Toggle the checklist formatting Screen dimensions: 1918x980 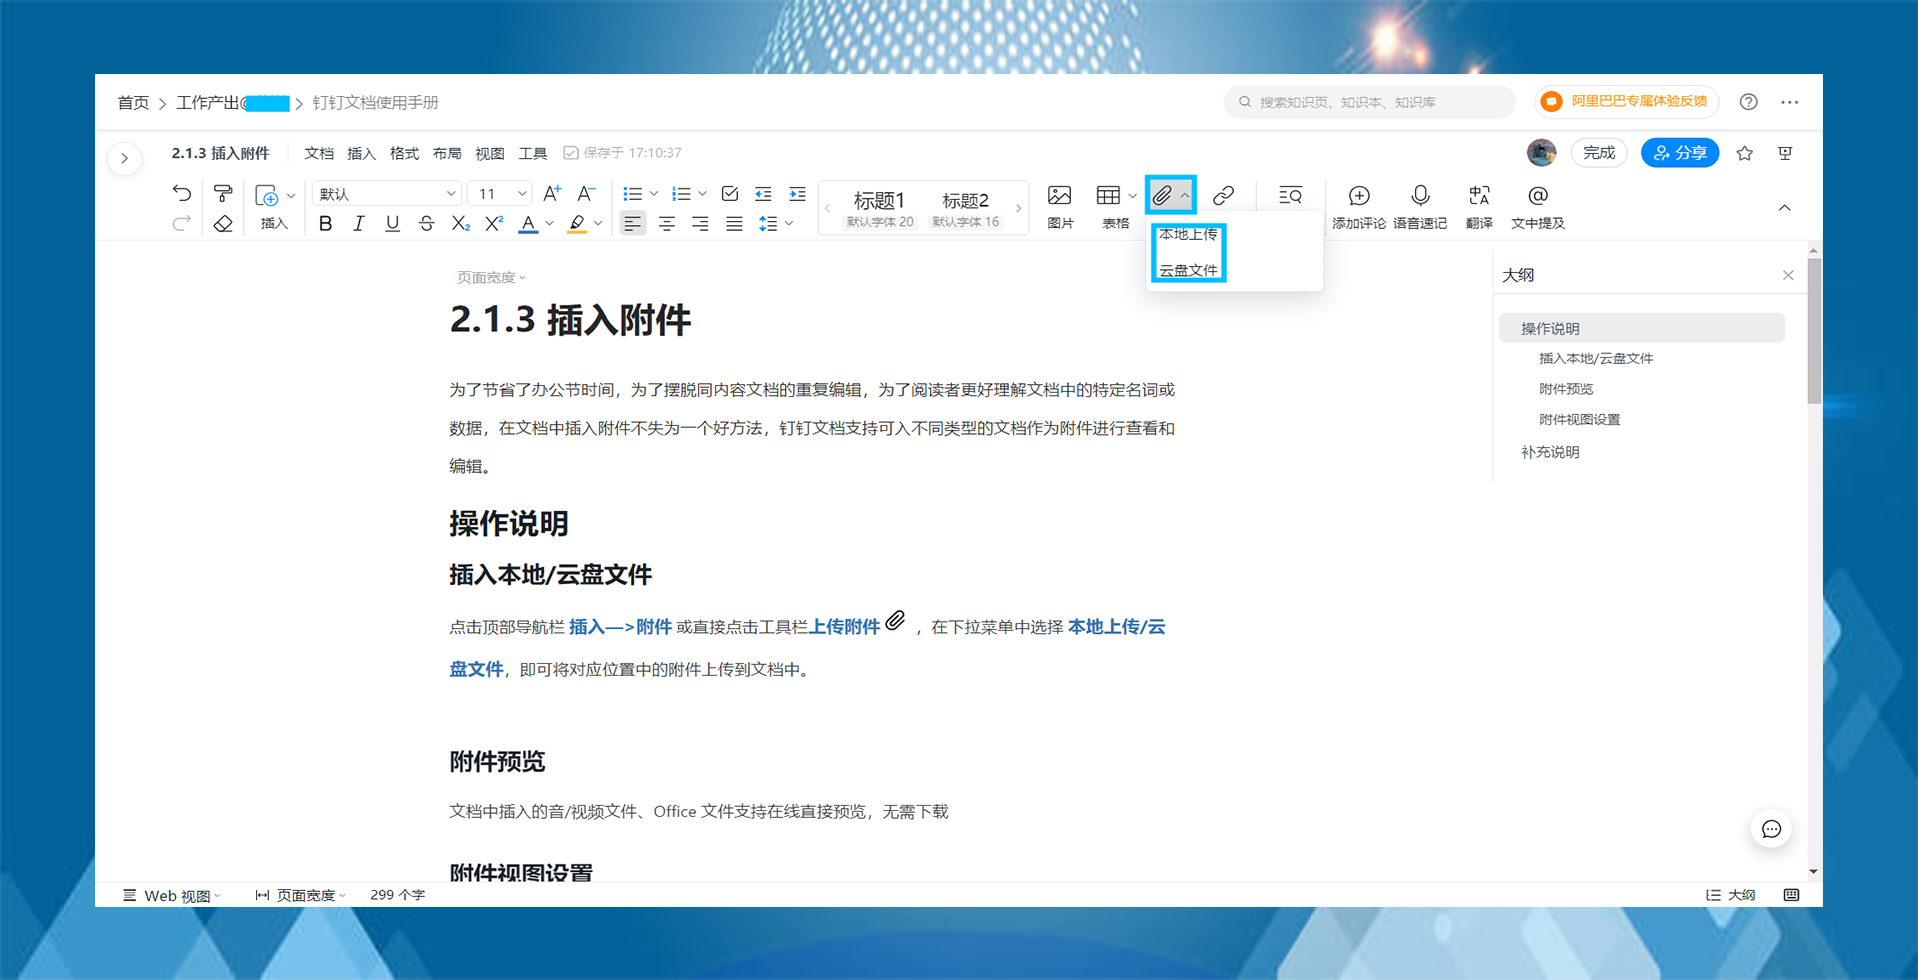[729, 193]
